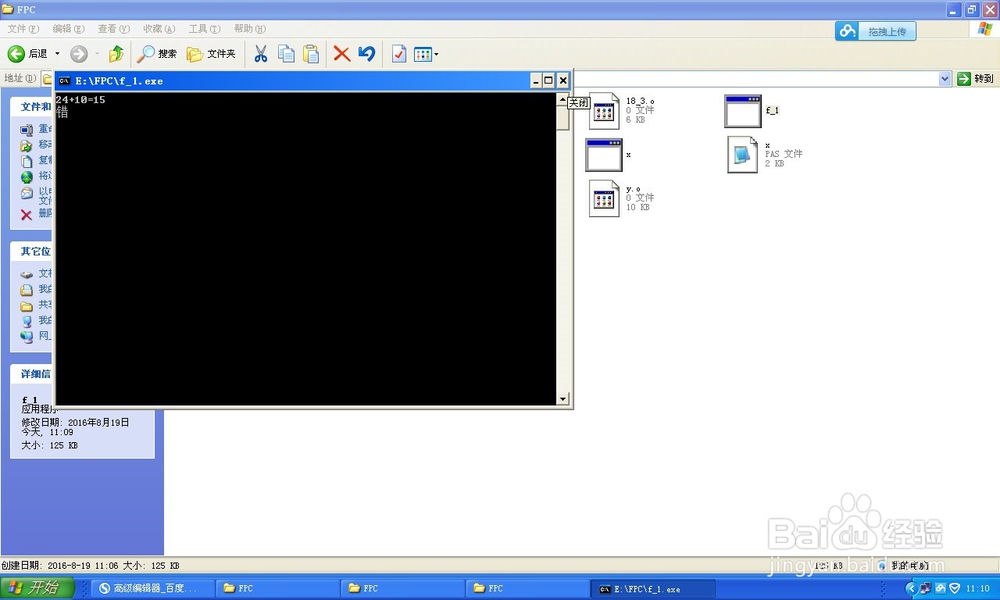Click the Shared Documents folder icon
Viewport: 1000px width, 600px height.
tap(26, 306)
